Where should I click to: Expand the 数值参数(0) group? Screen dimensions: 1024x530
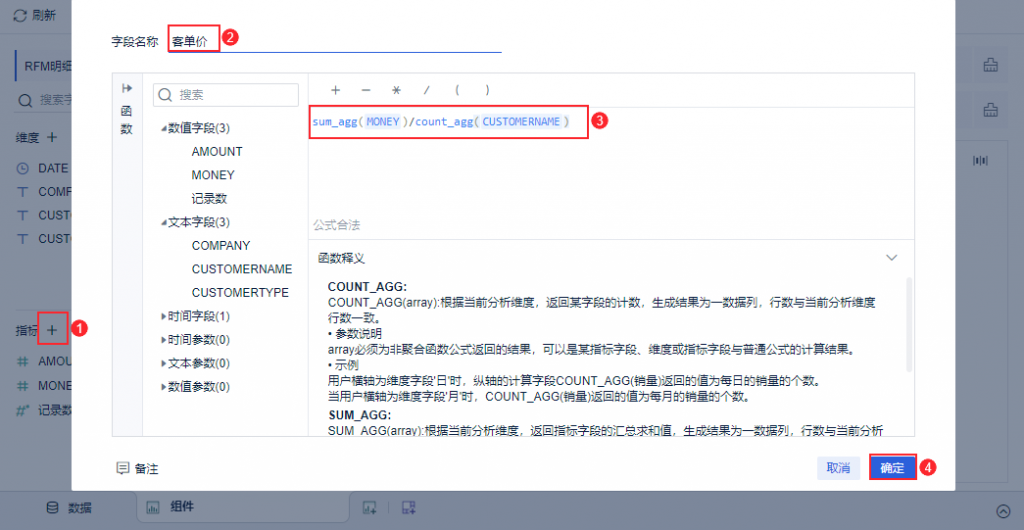point(163,387)
